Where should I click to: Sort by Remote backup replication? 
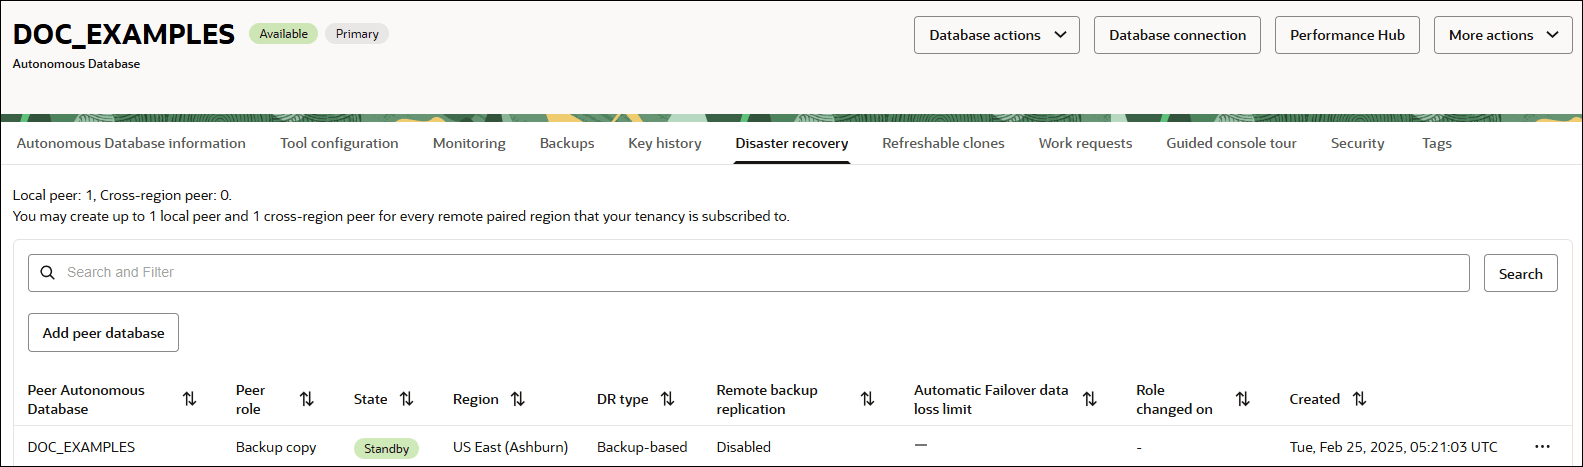click(x=867, y=399)
